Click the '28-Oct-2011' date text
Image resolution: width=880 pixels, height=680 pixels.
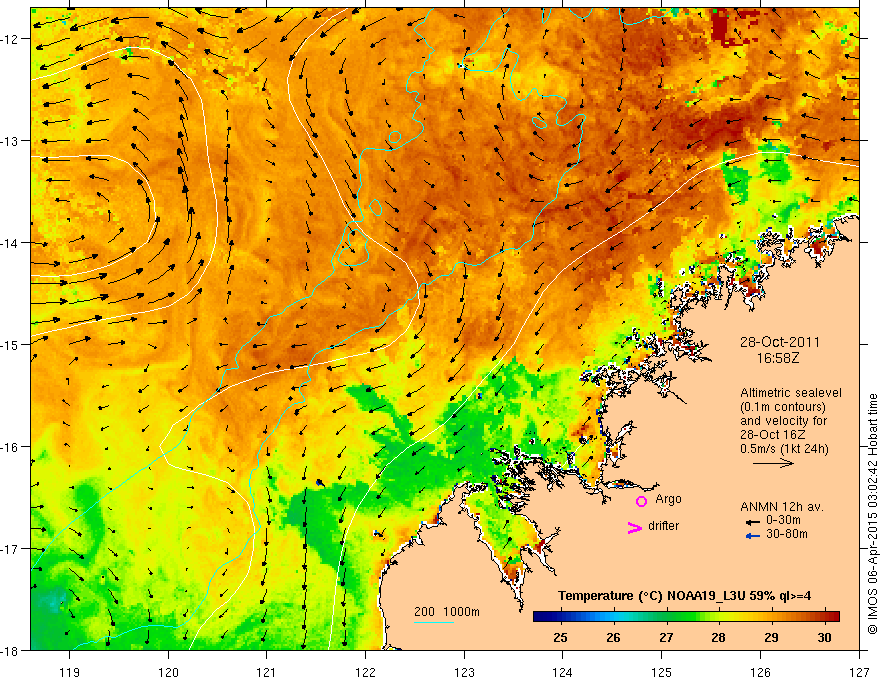(779, 342)
